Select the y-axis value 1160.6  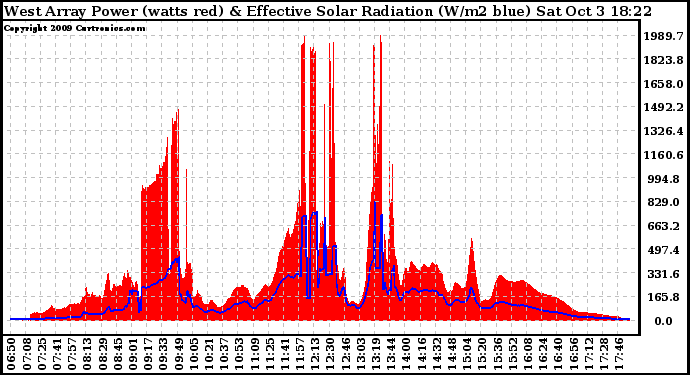pyautogui.click(x=664, y=155)
